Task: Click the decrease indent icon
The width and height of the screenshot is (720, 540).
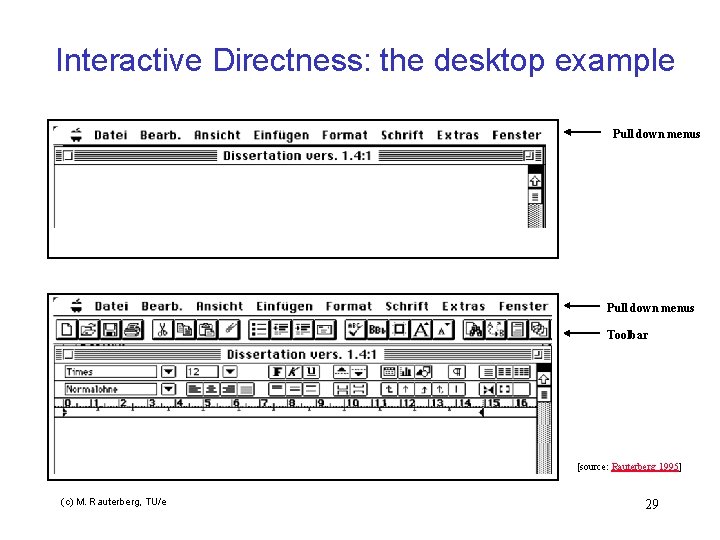Action: point(281,329)
